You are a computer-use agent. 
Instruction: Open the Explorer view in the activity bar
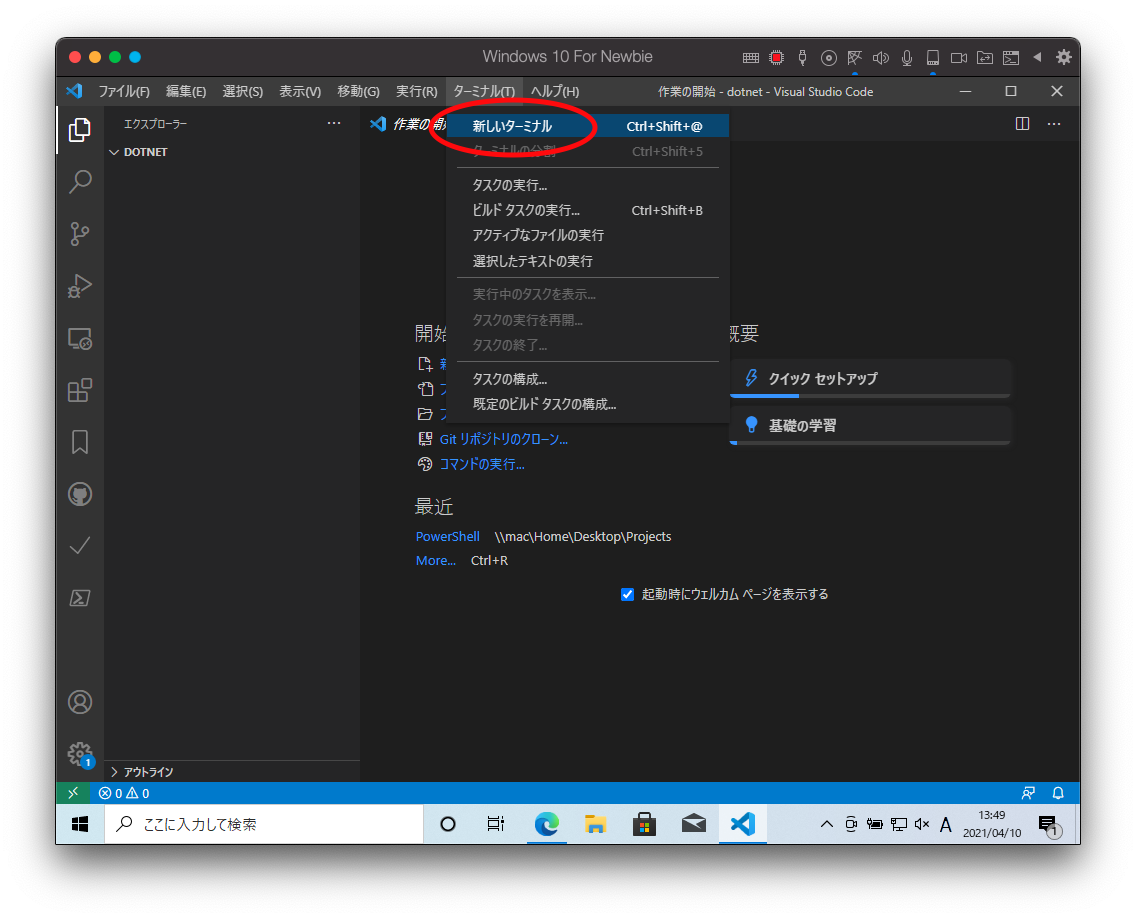point(80,130)
